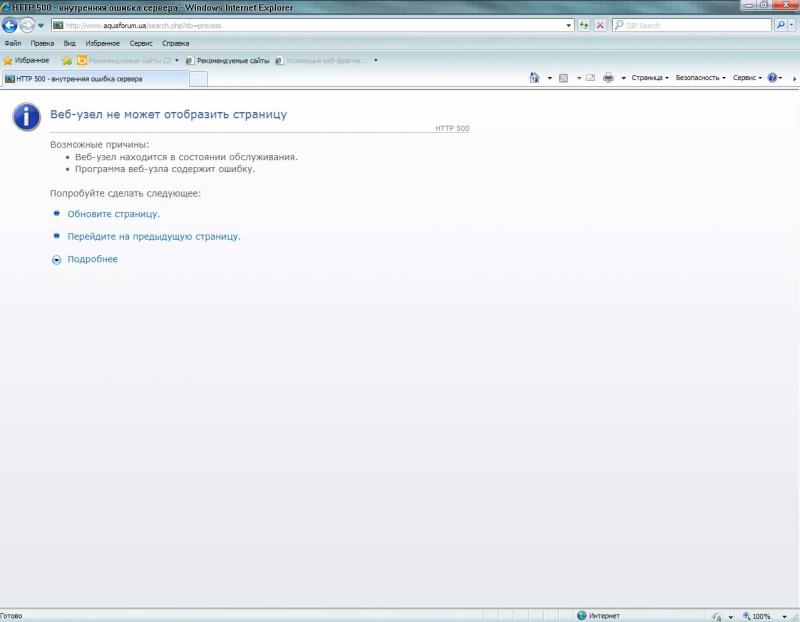800x622 pixels.
Task: Click the Read Mail envelope icon
Action: point(590,78)
